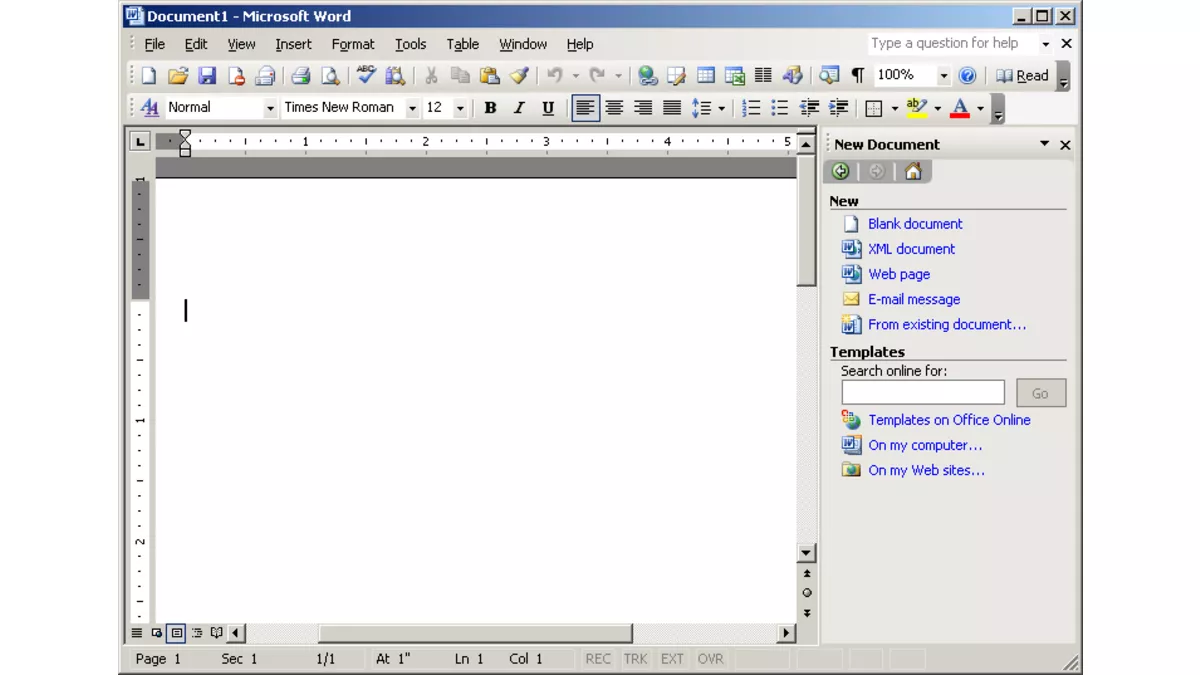Image resolution: width=1200 pixels, height=675 pixels.
Task: Click inside the Search online for field
Action: [922, 391]
